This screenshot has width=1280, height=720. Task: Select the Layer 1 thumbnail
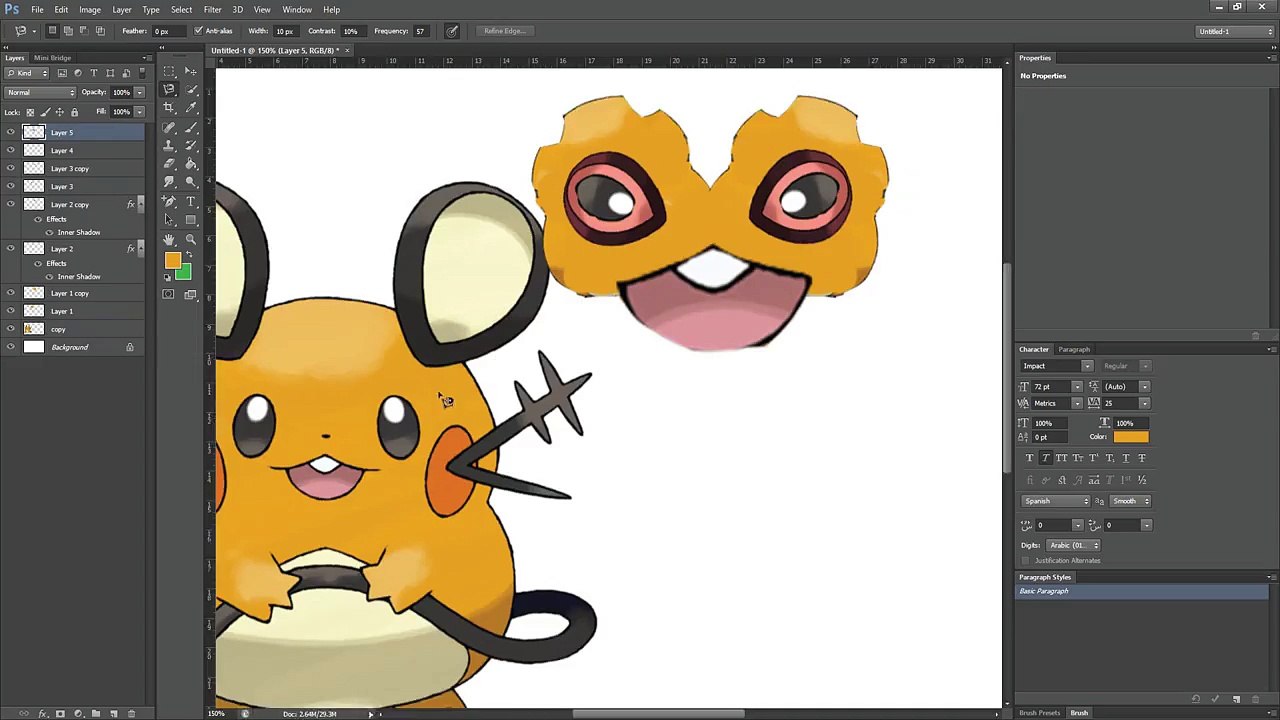(34, 311)
